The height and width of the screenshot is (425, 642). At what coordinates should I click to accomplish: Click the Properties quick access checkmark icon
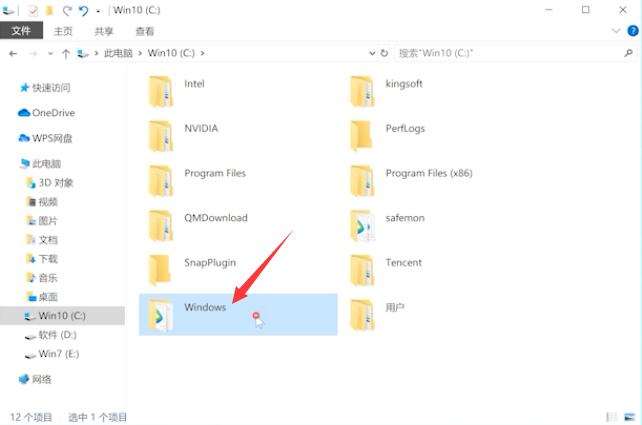point(33,10)
